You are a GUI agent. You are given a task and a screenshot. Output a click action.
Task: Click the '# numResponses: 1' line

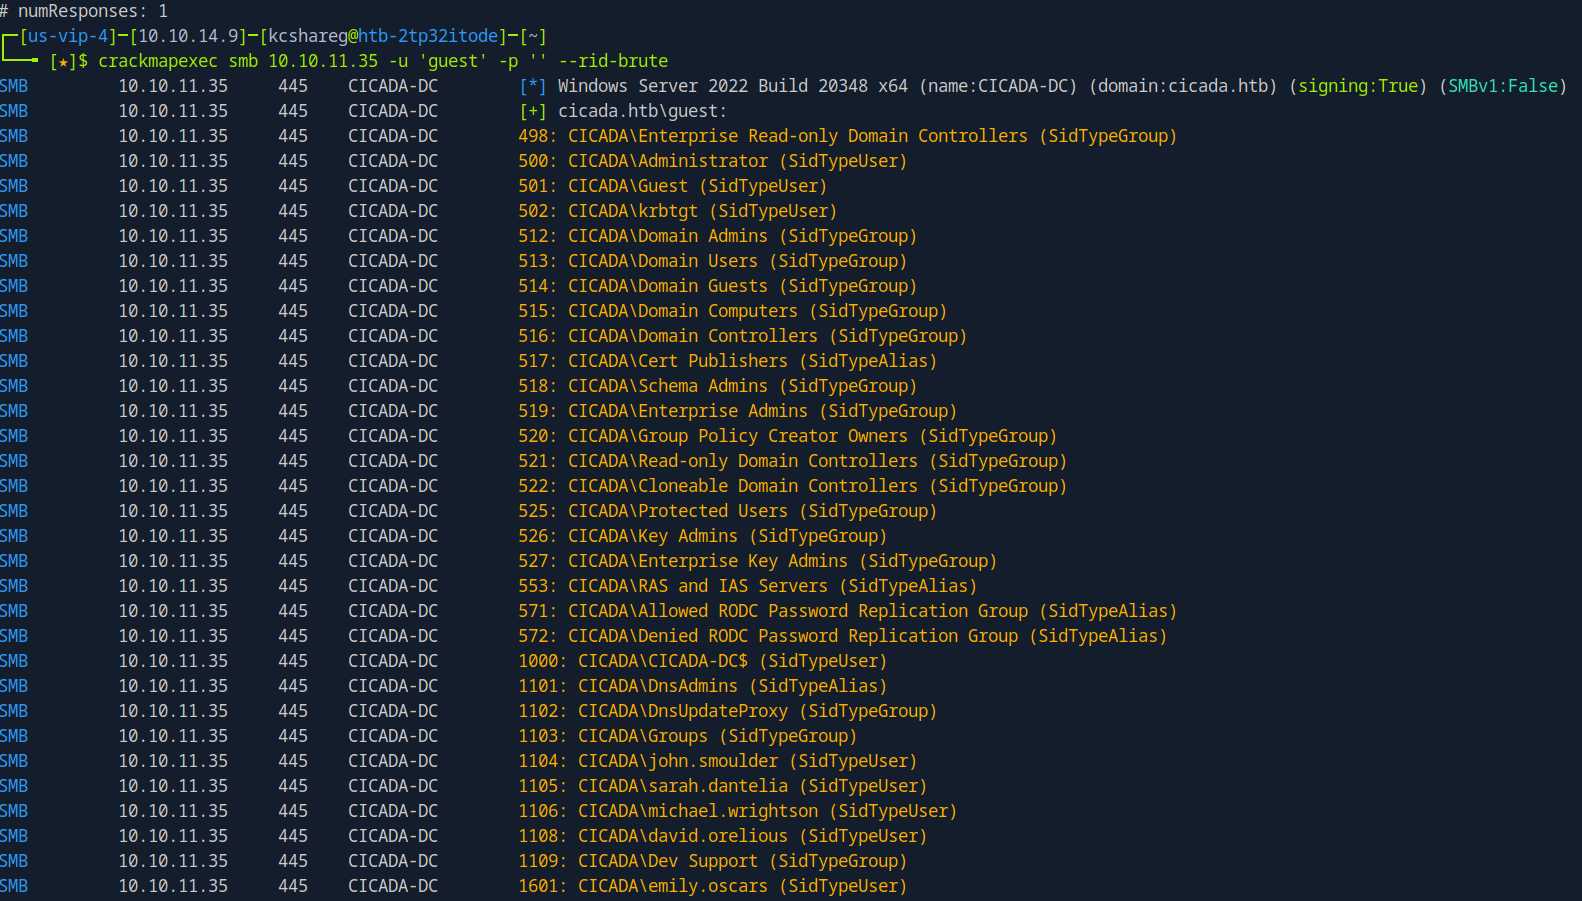(84, 11)
